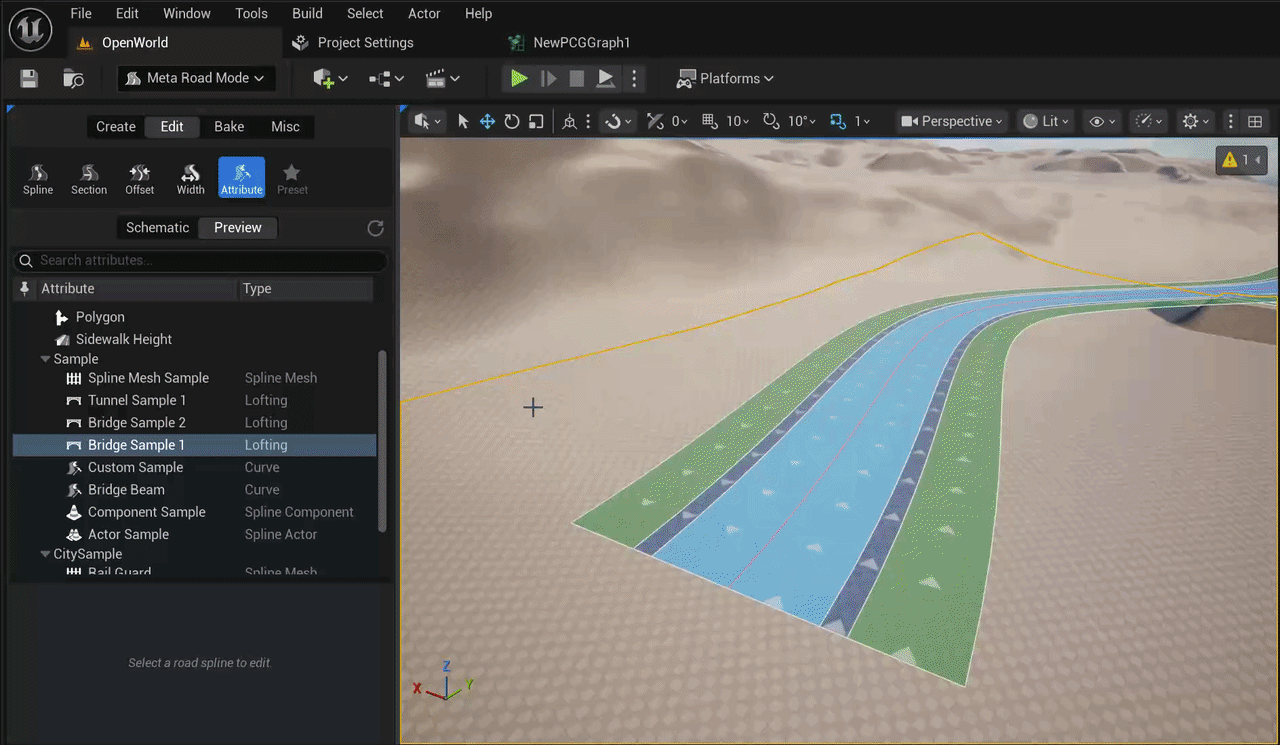Switch to the Schematic view

(x=157, y=228)
